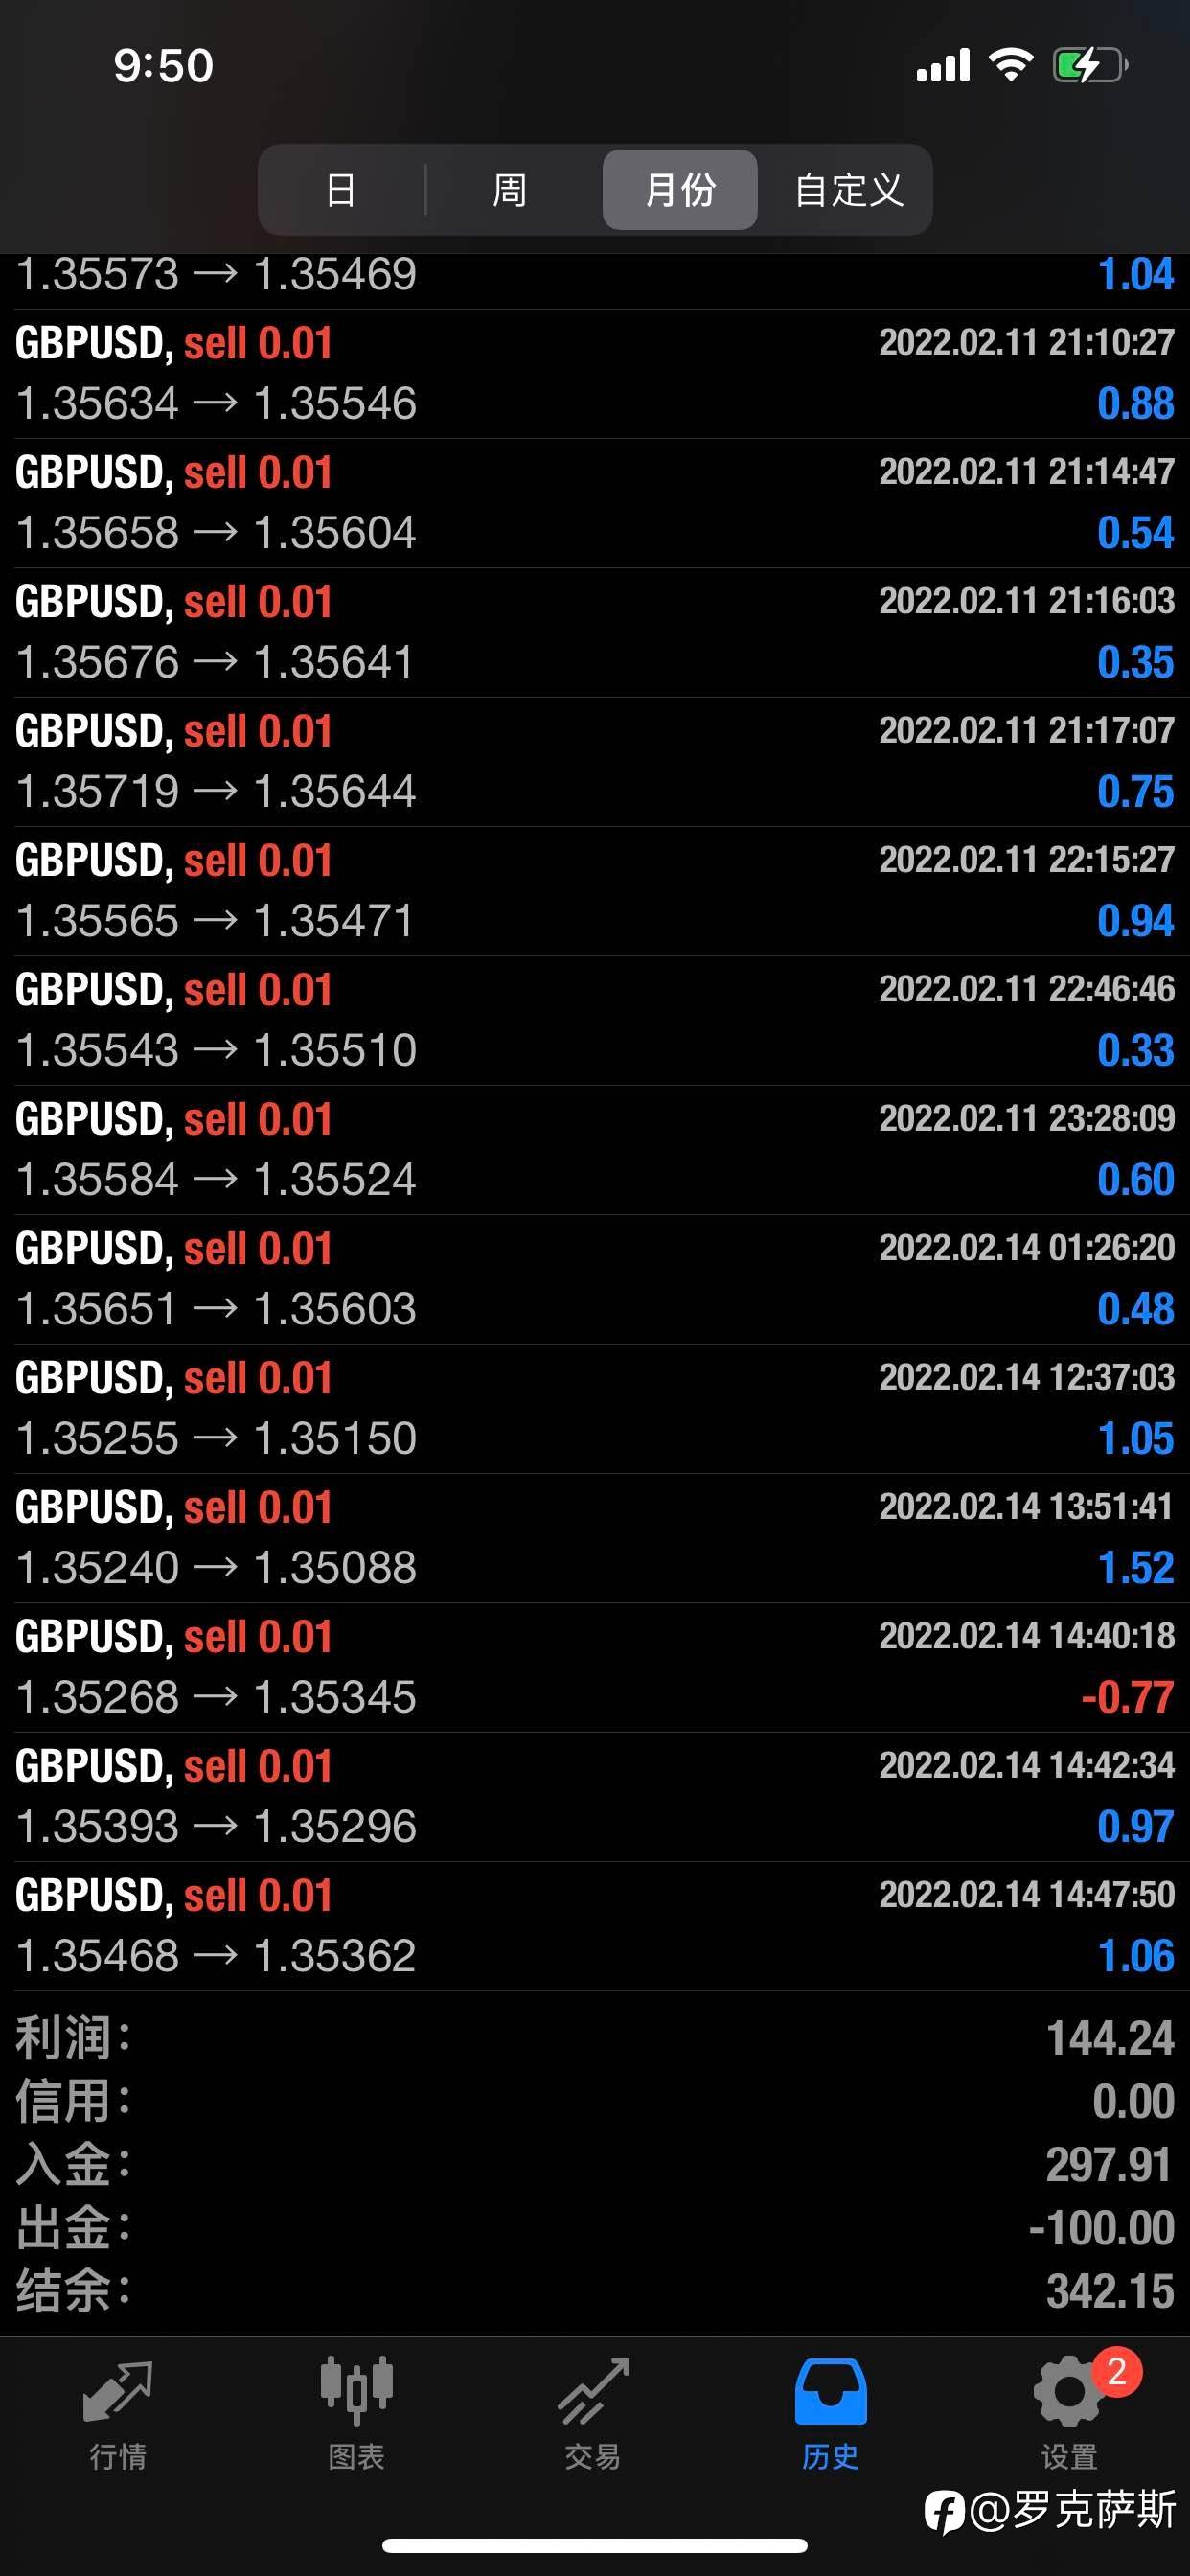Open the trade closed at 2022.02.11 21:17:07
Screen dimensions: 1190x2576
(595, 762)
